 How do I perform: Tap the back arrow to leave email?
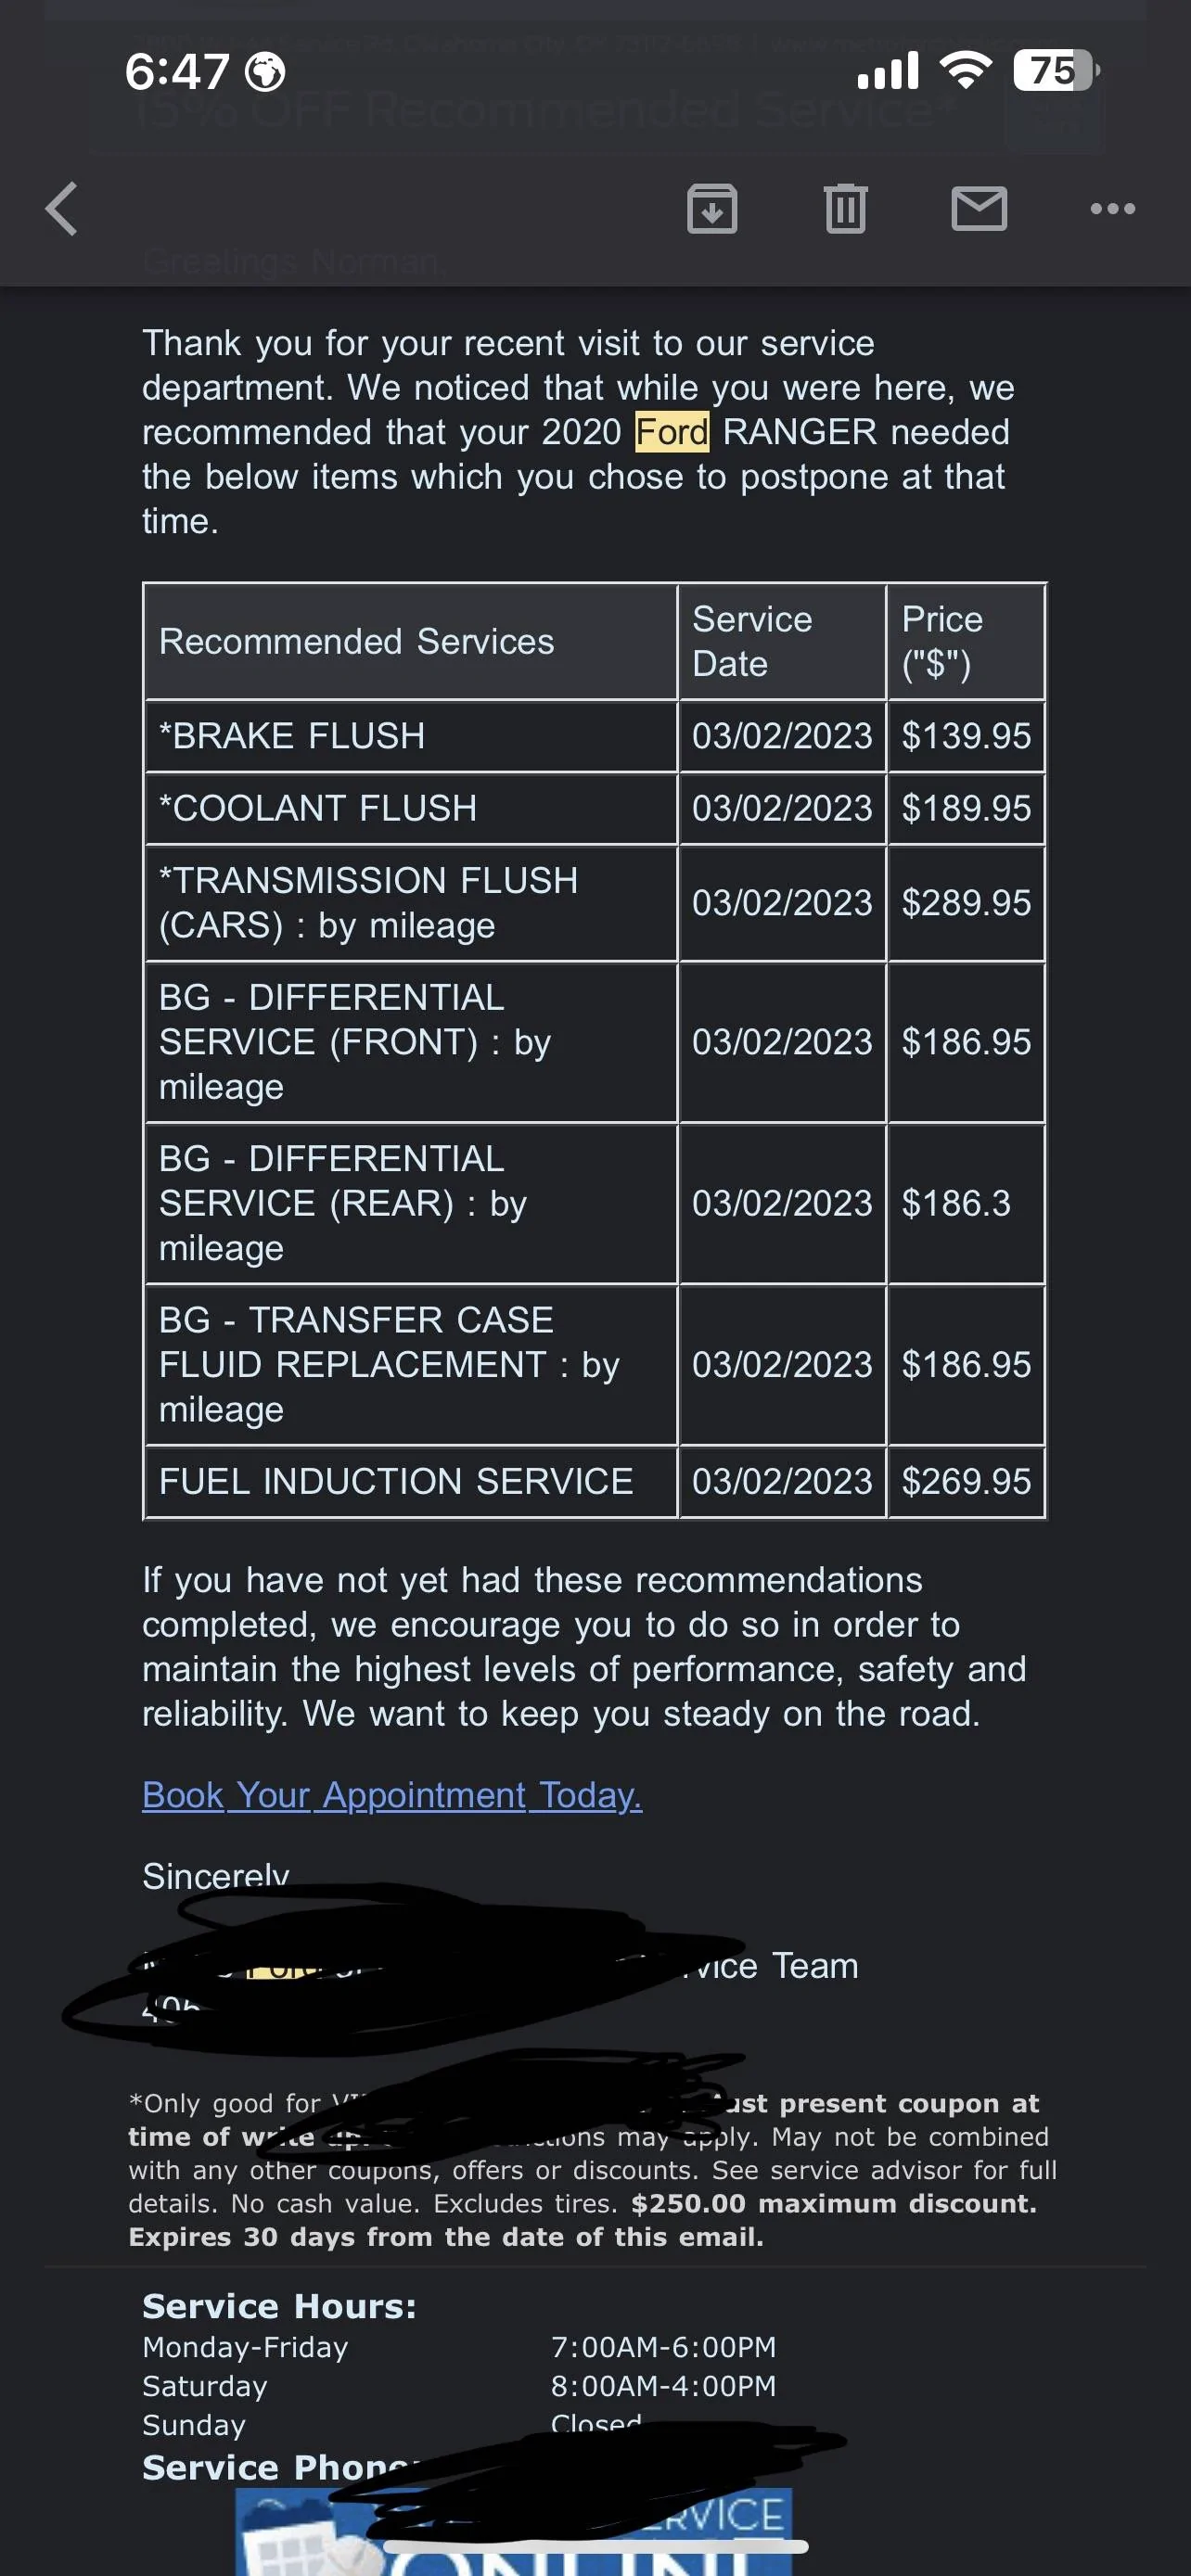coord(62,209)
